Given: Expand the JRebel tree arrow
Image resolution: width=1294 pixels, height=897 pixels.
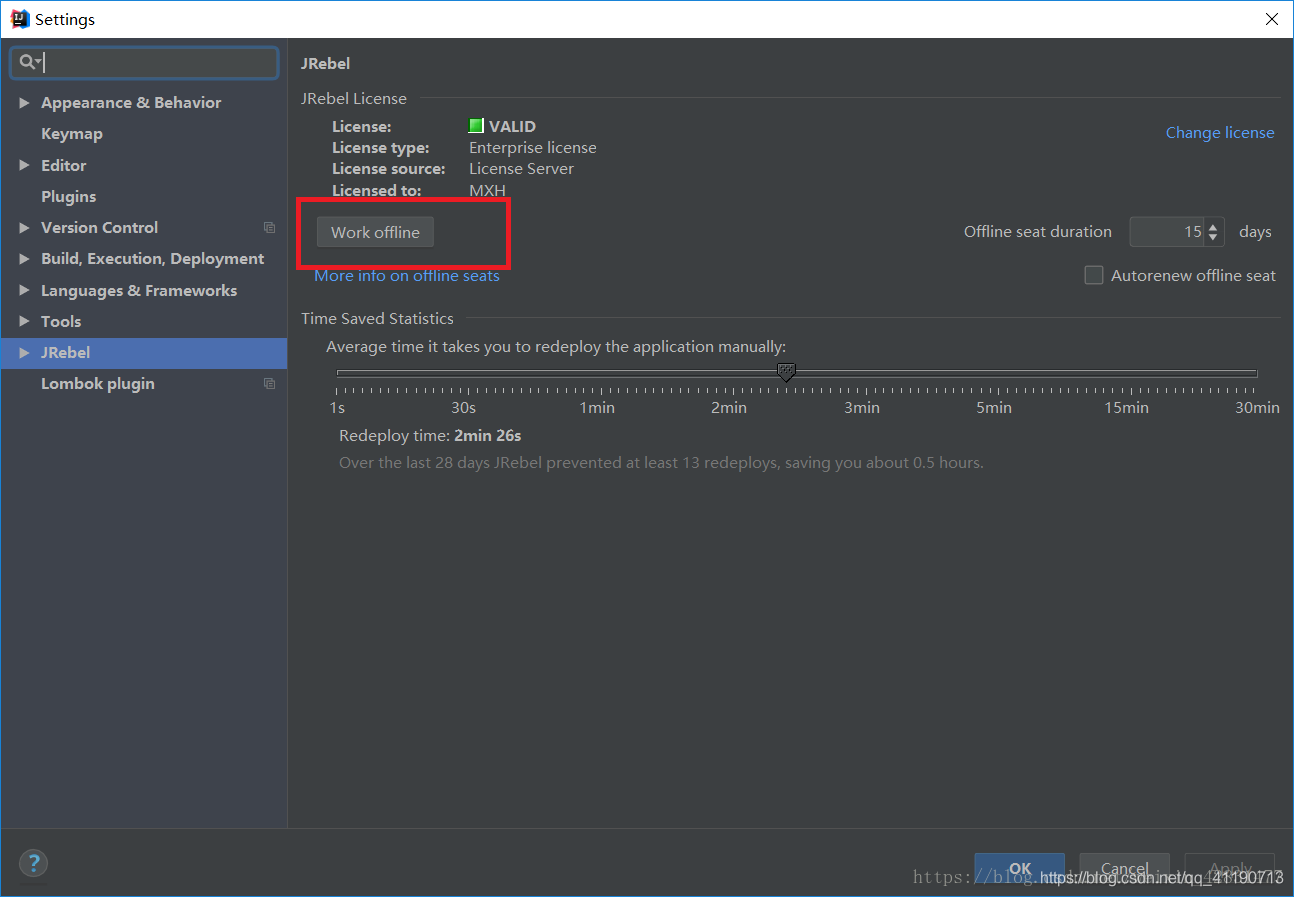Looking at the screenshot, I should (24, 353).
